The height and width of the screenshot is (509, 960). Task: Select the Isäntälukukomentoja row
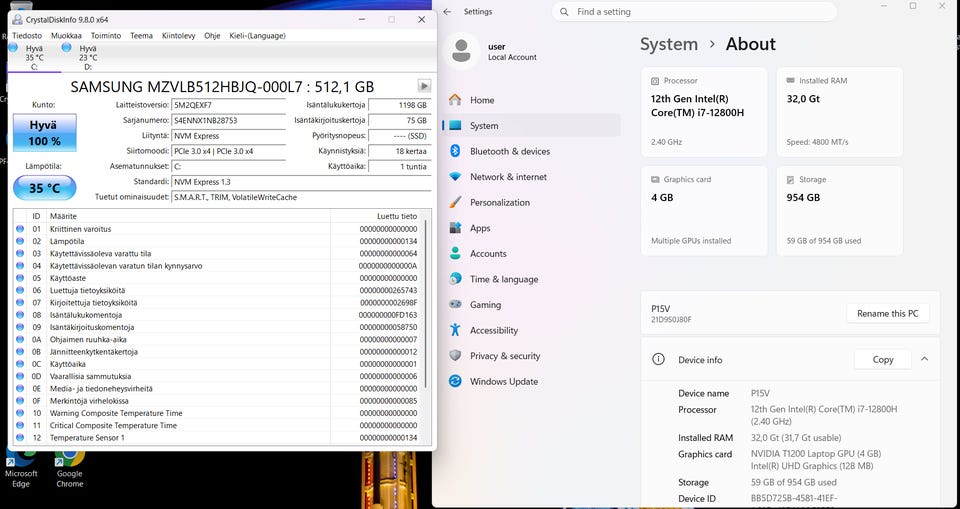click(218, 315)
